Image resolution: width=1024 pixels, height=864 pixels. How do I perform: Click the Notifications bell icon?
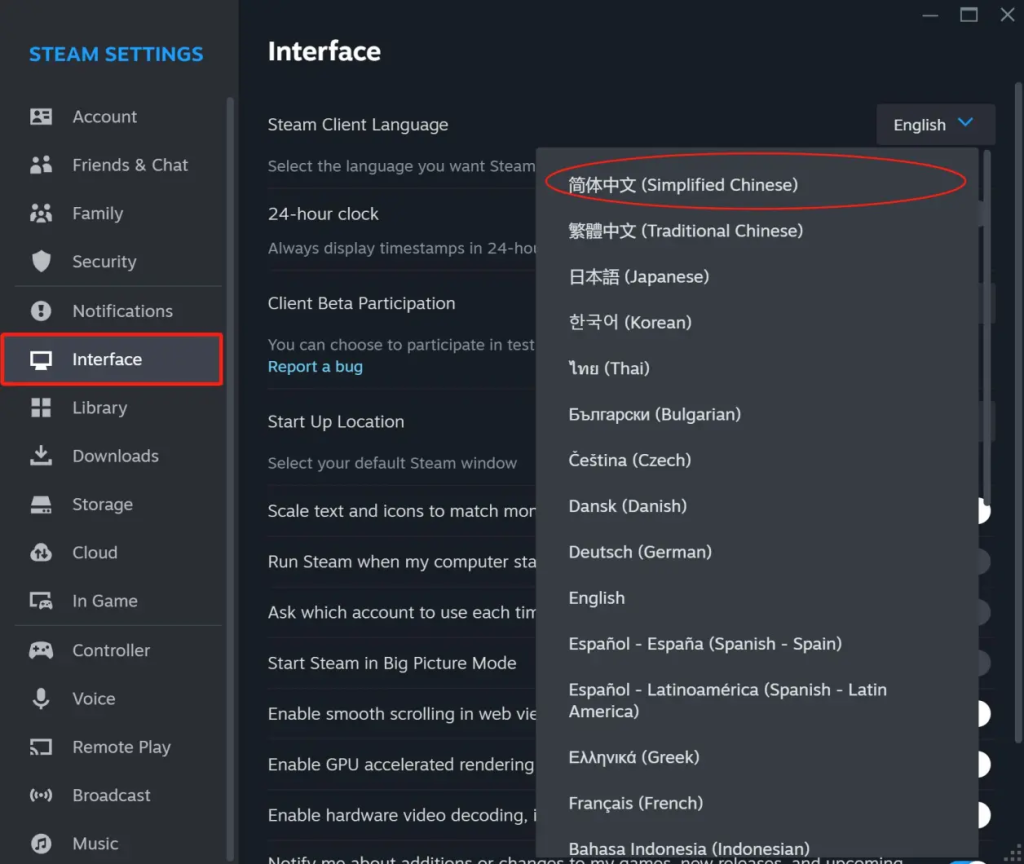[40, 310]
